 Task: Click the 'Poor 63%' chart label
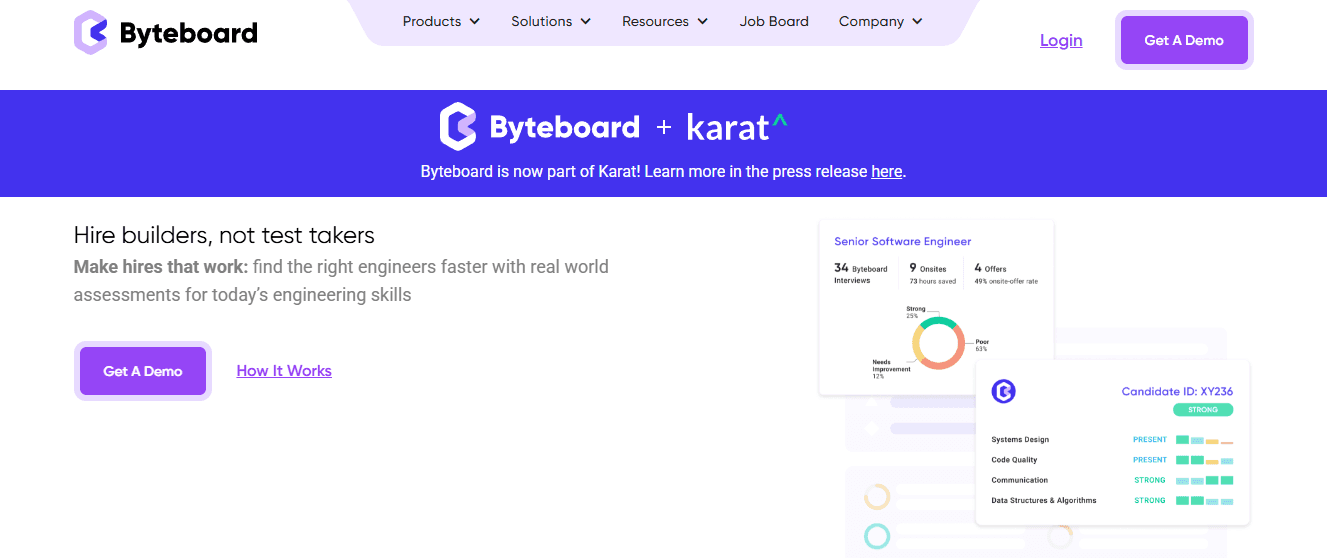tap(981, 345)
